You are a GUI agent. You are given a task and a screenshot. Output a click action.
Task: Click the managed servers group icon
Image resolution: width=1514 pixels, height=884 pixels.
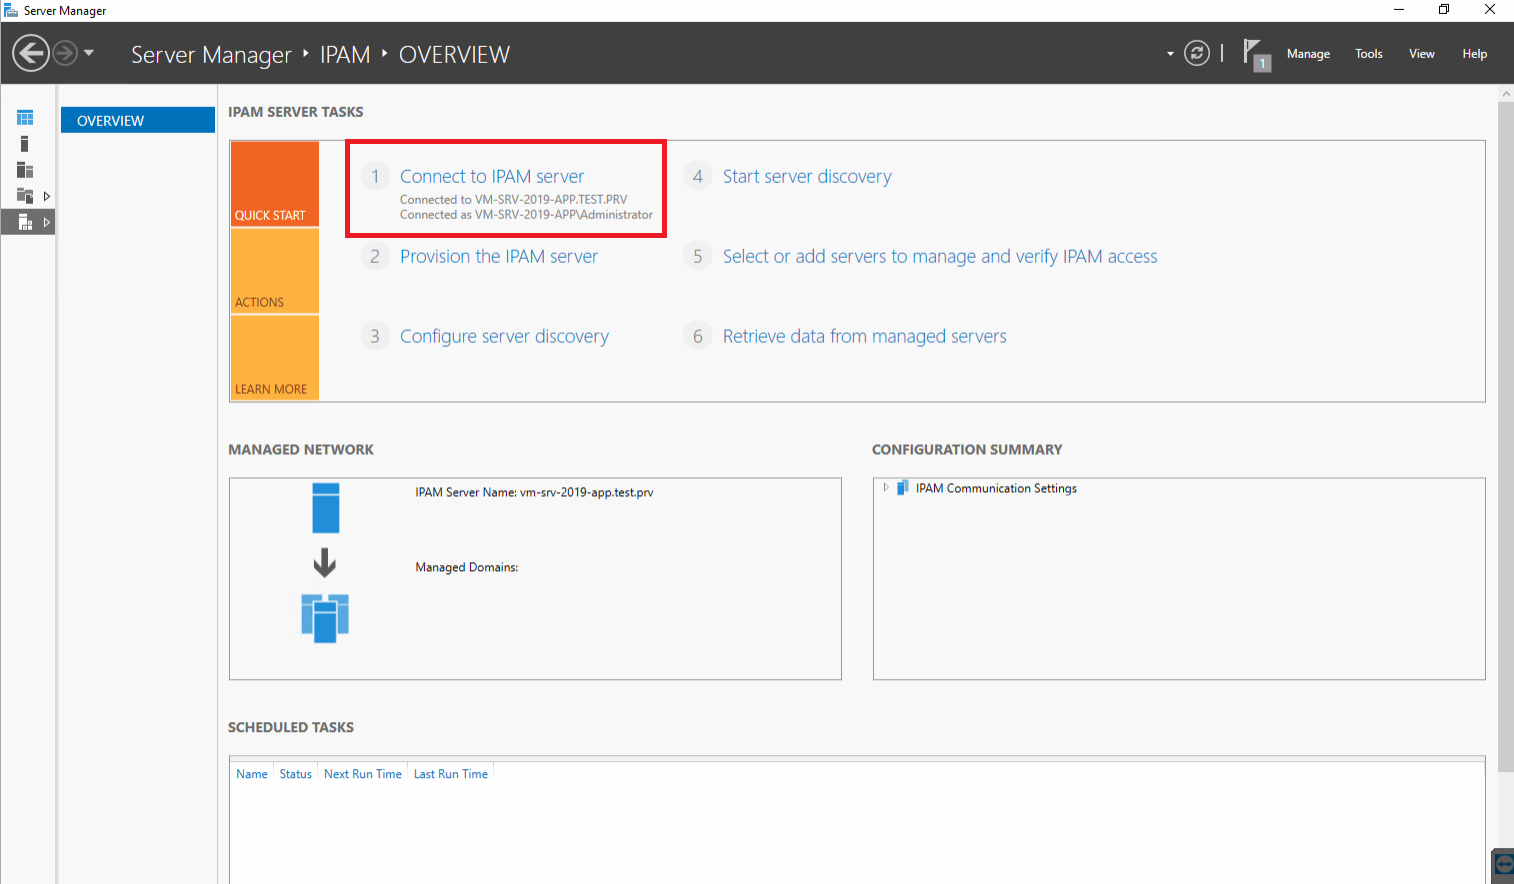tap(325, 618)
